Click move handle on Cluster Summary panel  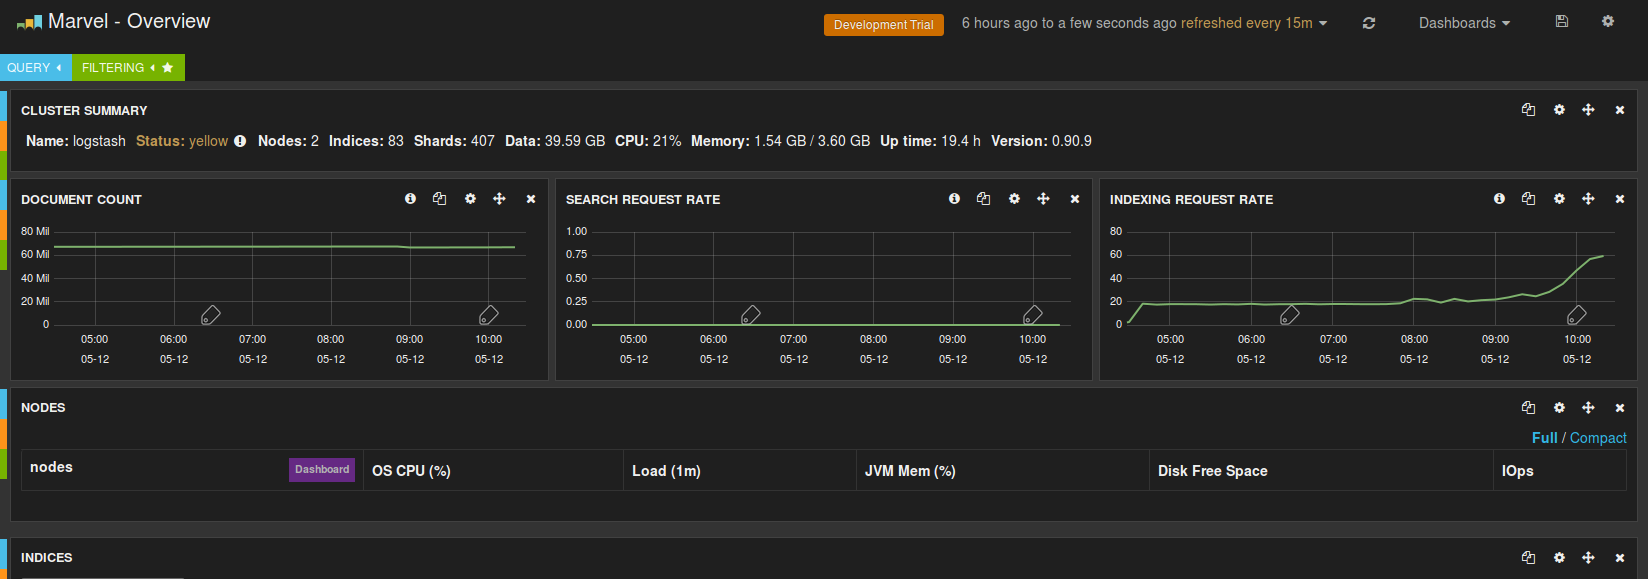[1588, 110]
